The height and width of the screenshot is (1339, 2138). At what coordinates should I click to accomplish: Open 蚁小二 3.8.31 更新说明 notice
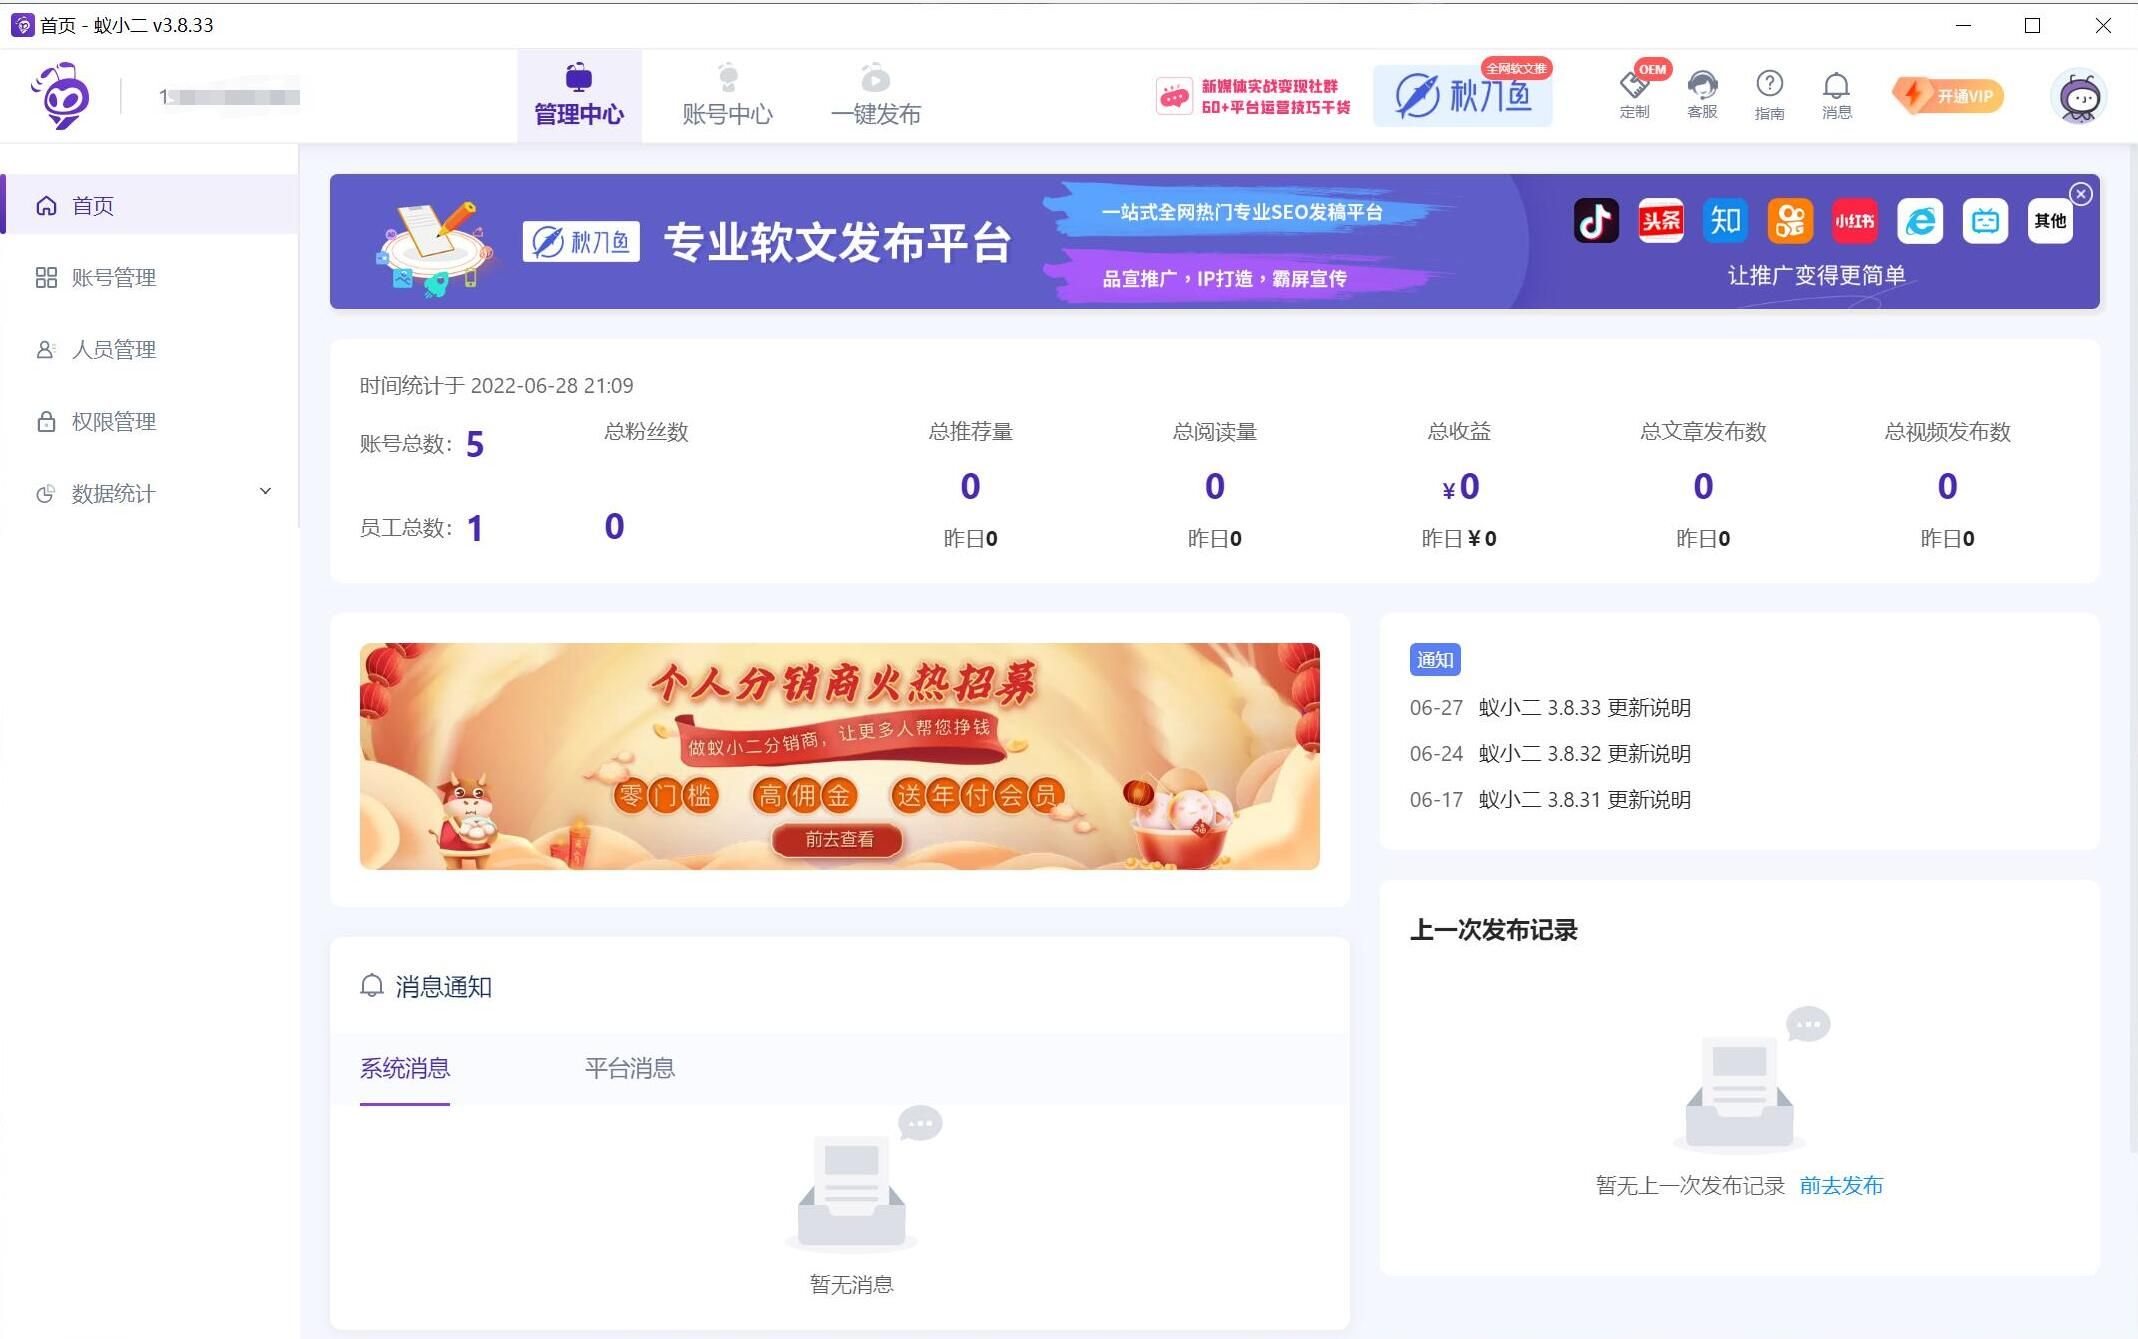point(1584,800)
